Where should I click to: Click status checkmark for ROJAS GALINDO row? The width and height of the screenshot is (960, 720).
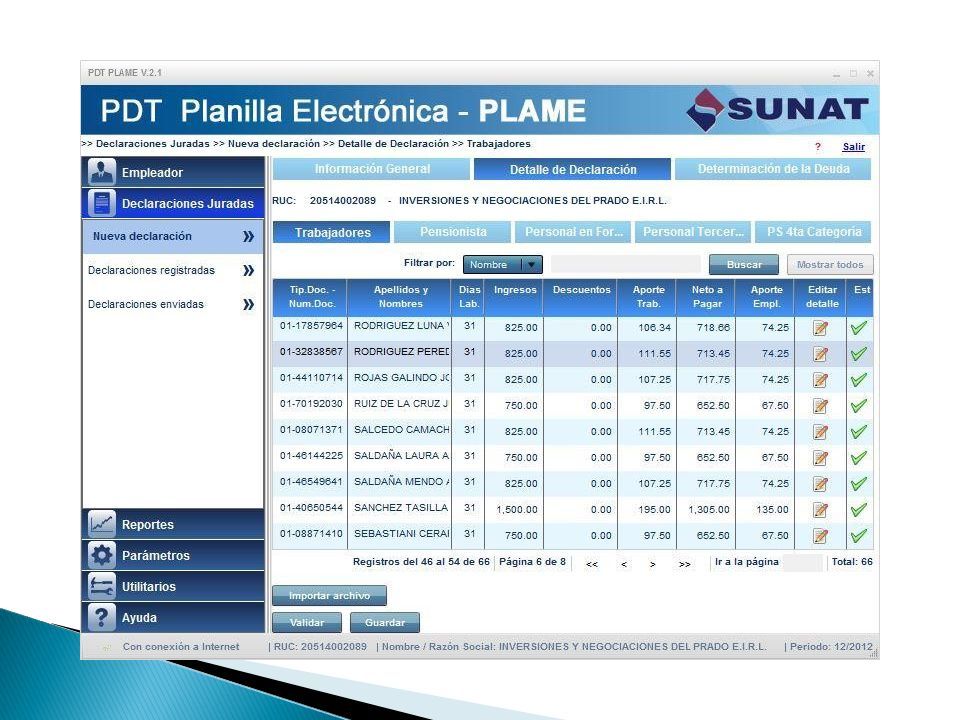point(859,380)
